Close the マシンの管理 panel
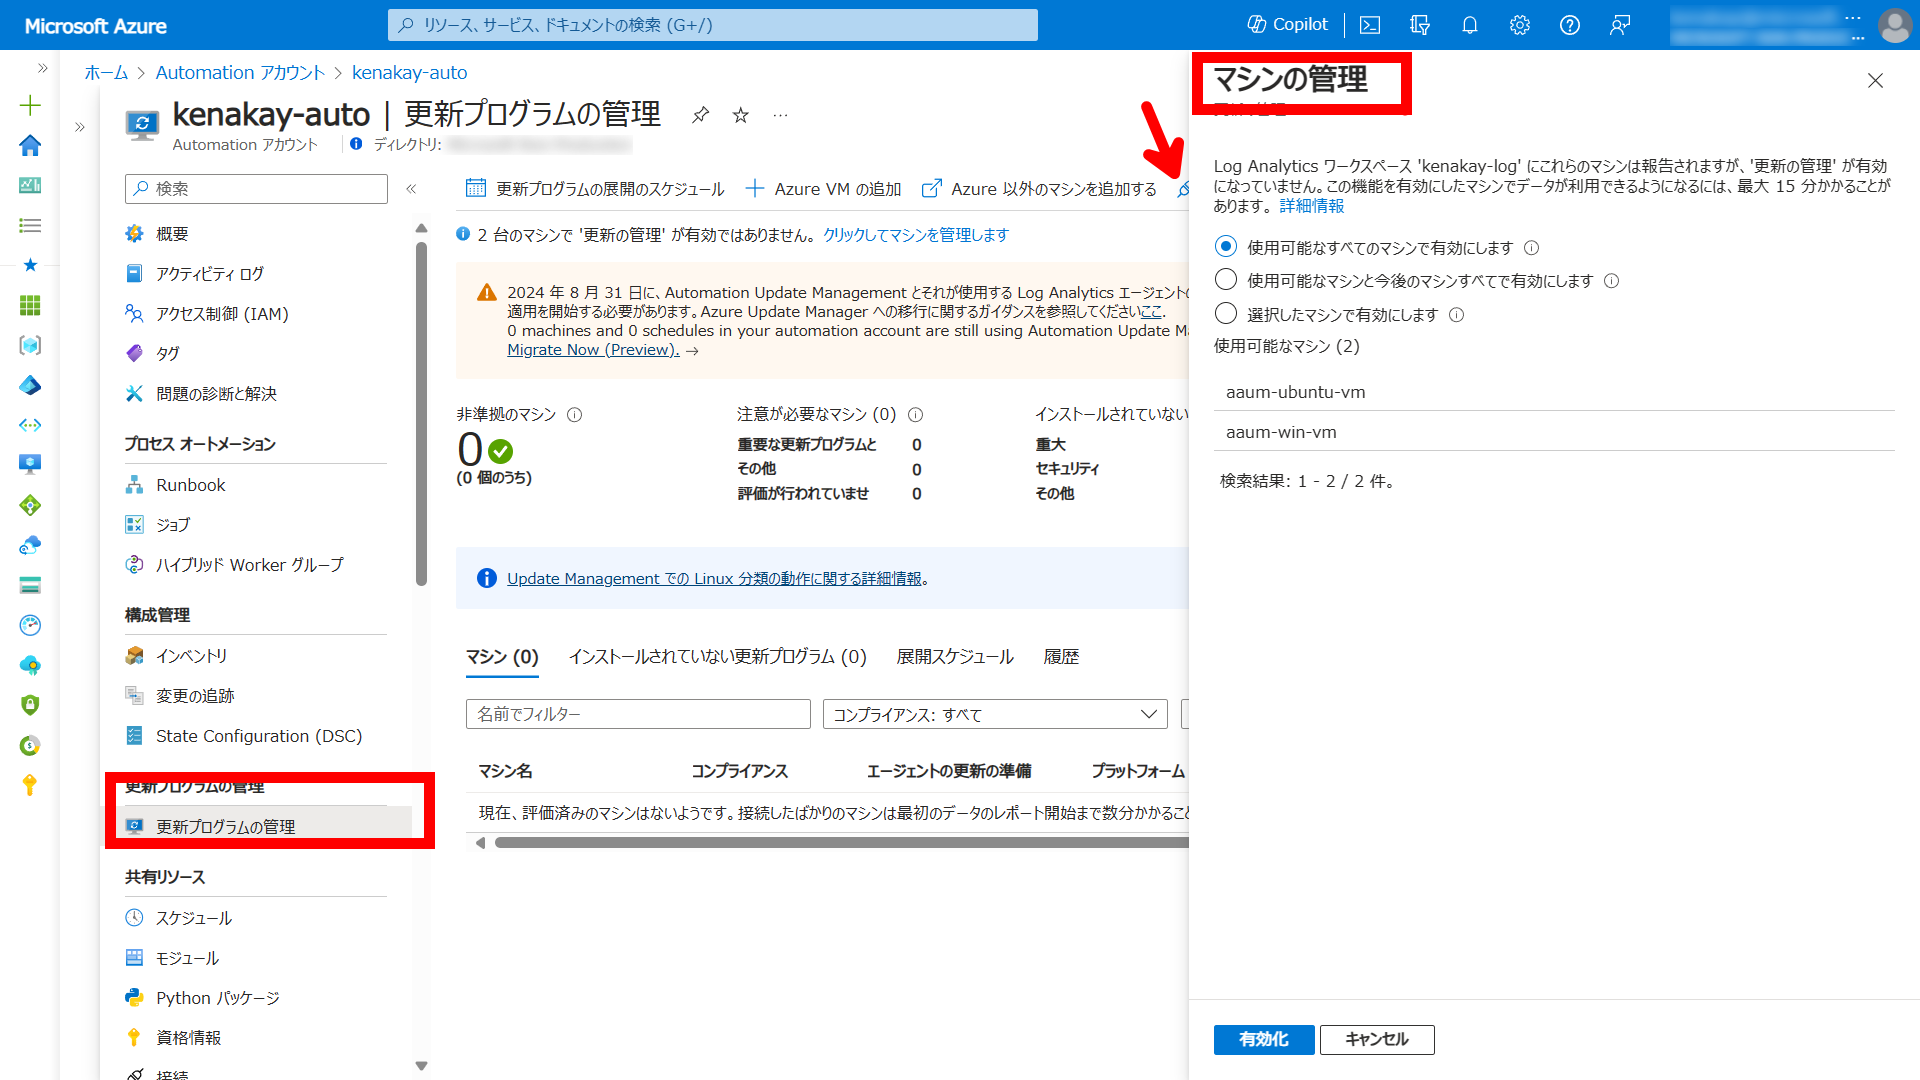Image resolution: width=1920 pixels, height=1080 pixels. coord(1875,81)
